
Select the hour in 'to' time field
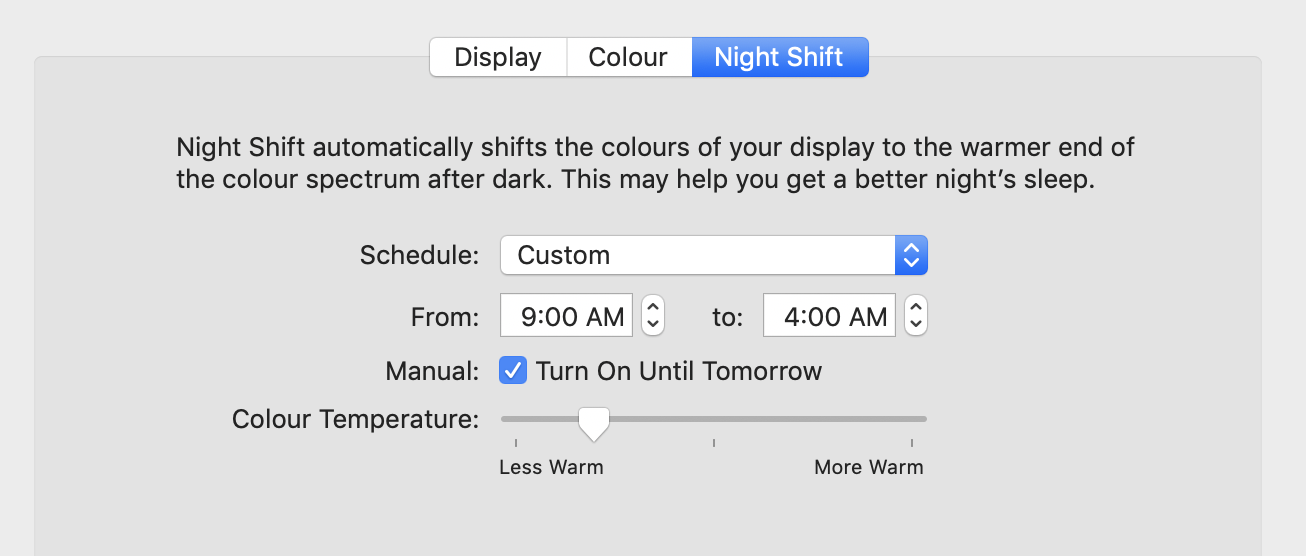click(792, 317)
